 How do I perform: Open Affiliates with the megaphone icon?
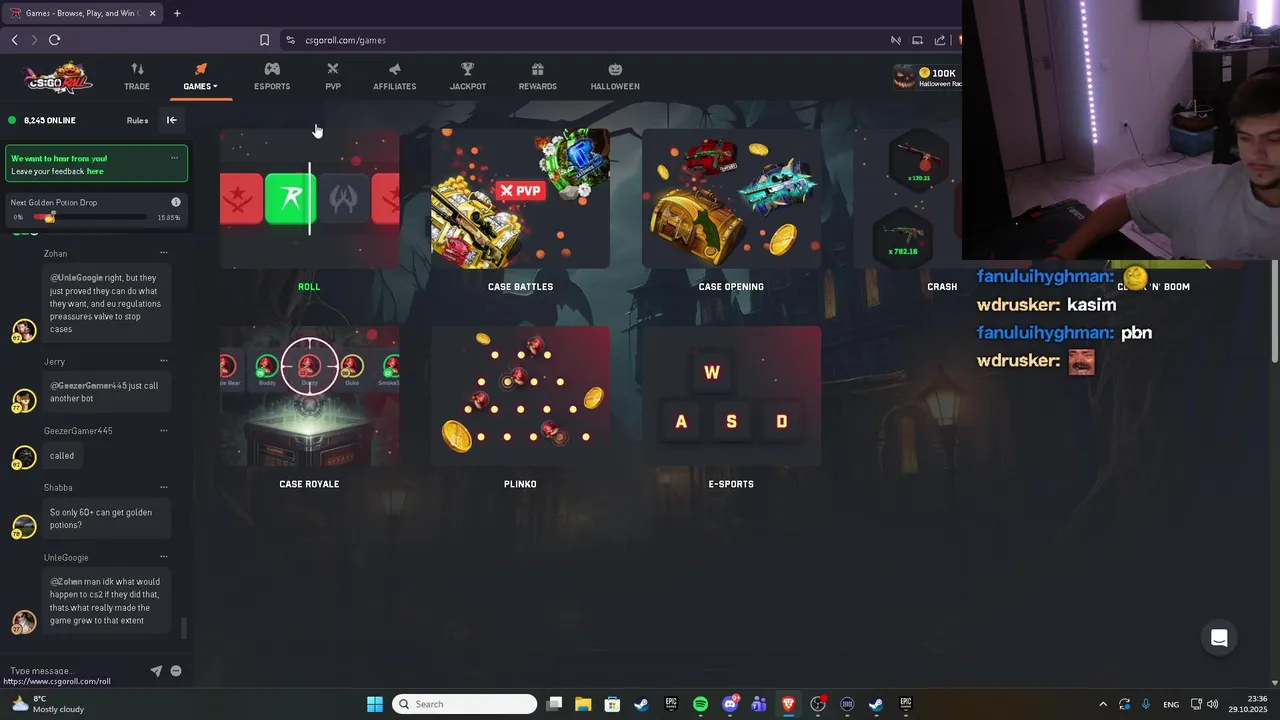394,77
